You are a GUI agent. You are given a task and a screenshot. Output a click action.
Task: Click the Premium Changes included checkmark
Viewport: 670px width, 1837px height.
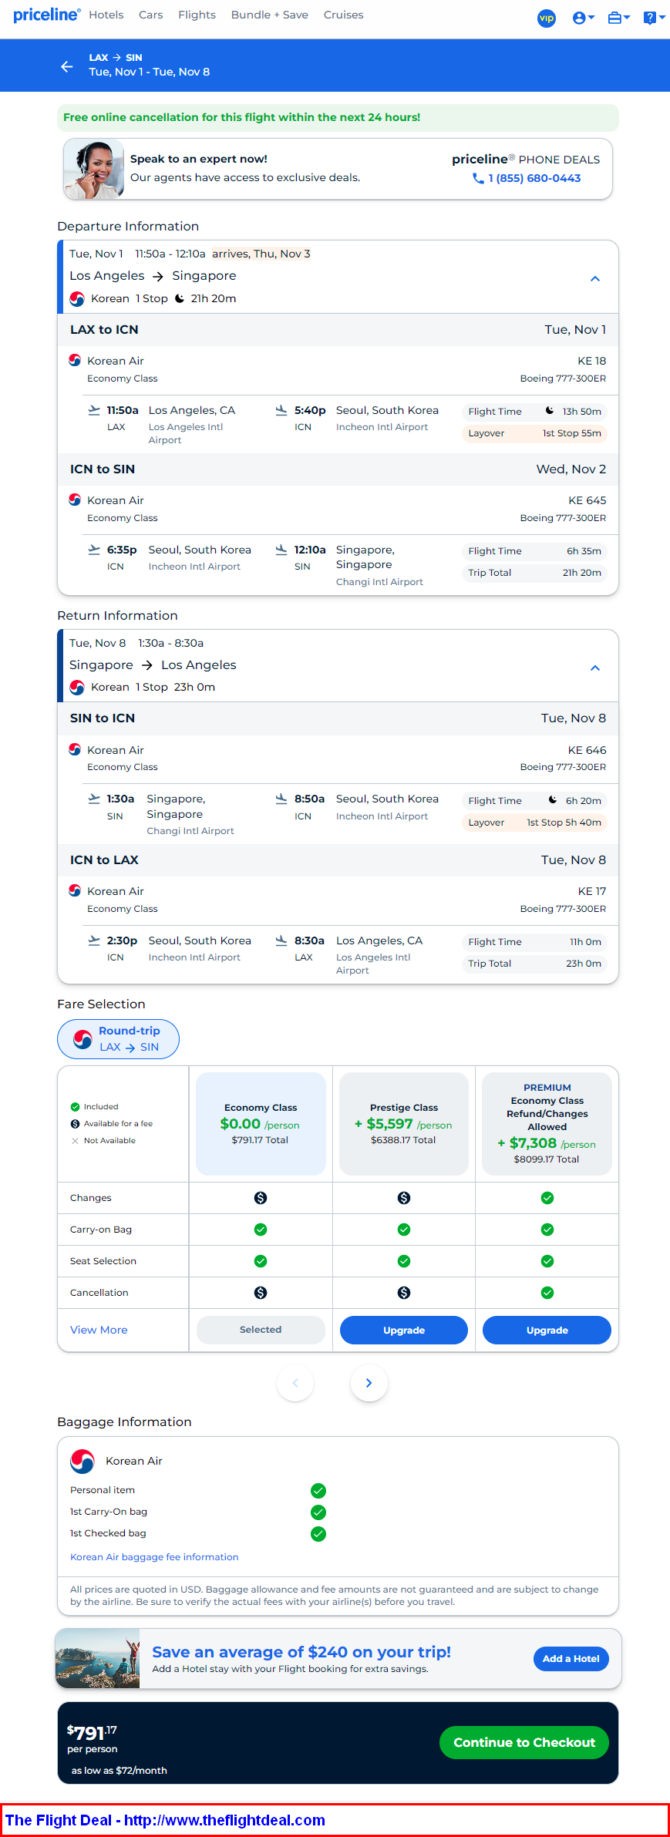coord(547,1198)
